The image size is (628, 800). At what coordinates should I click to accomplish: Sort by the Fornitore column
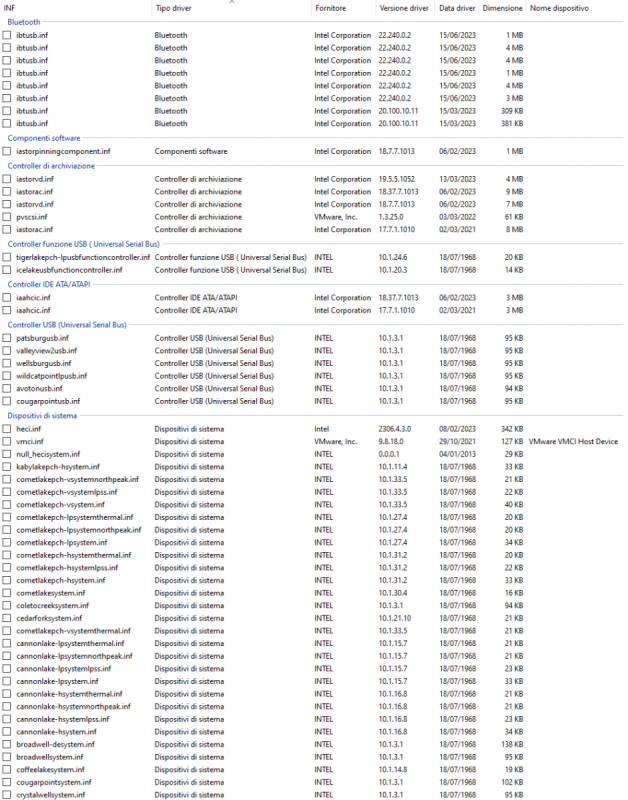pos(331,8)
